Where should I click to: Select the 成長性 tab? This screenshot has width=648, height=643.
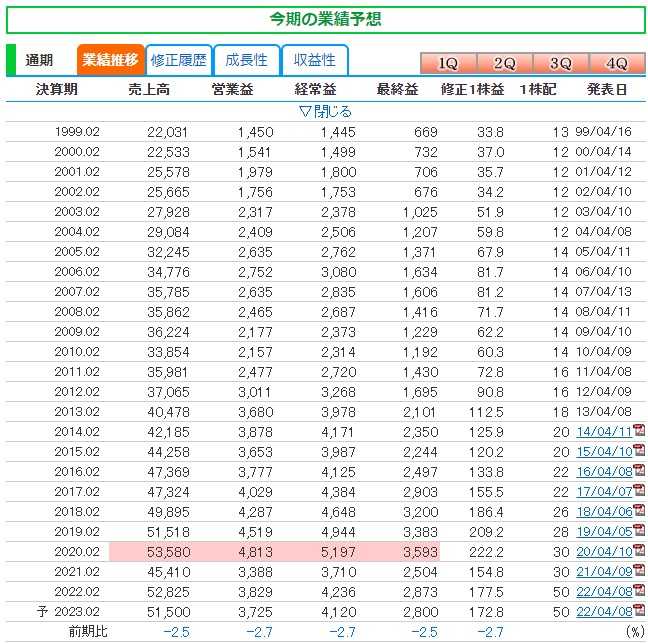point(246,60)
